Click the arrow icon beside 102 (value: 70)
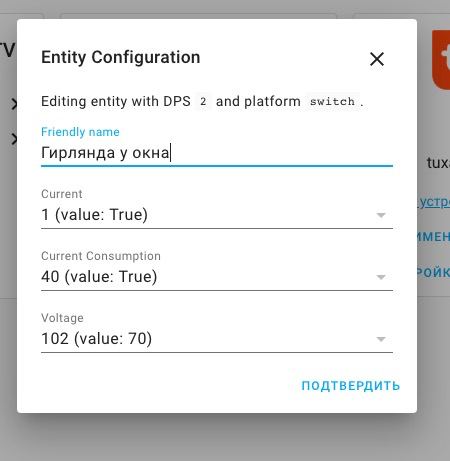Image resolution: width=450 pixels, height=461 pixels. 381,339
